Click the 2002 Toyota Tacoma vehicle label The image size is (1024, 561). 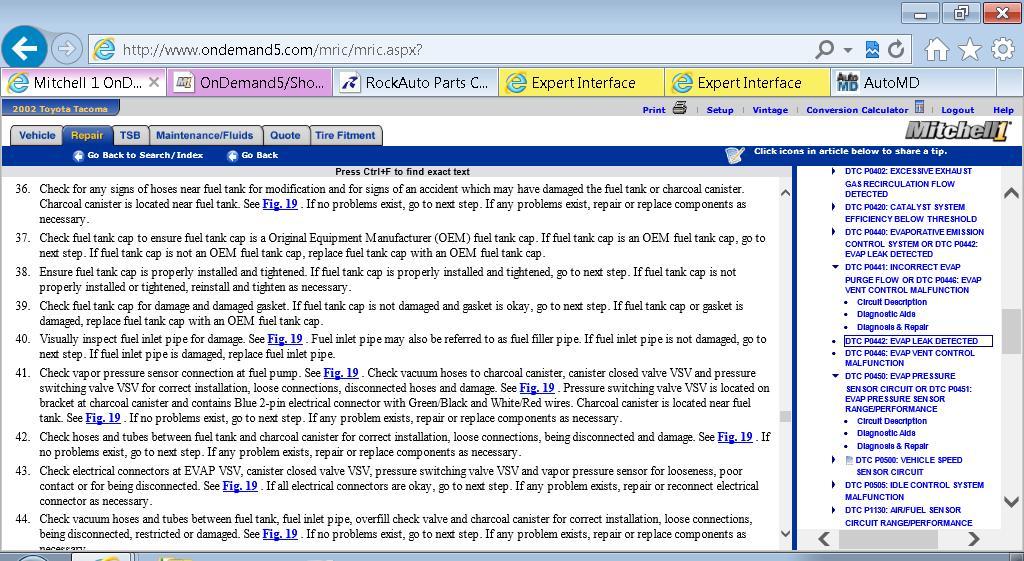coord(59,109)
